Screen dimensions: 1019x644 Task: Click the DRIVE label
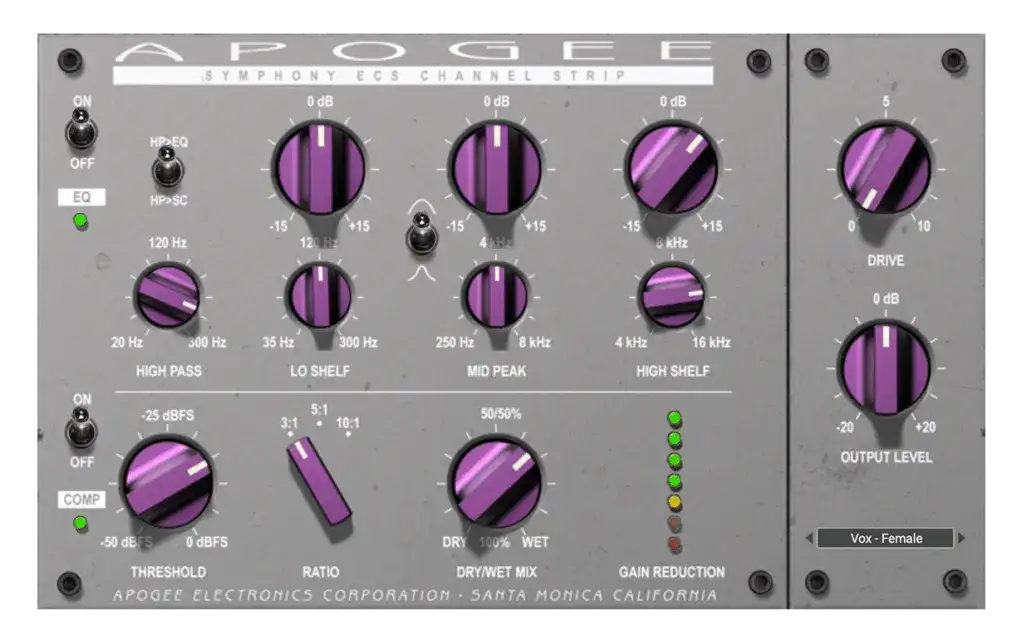(885, 261)
